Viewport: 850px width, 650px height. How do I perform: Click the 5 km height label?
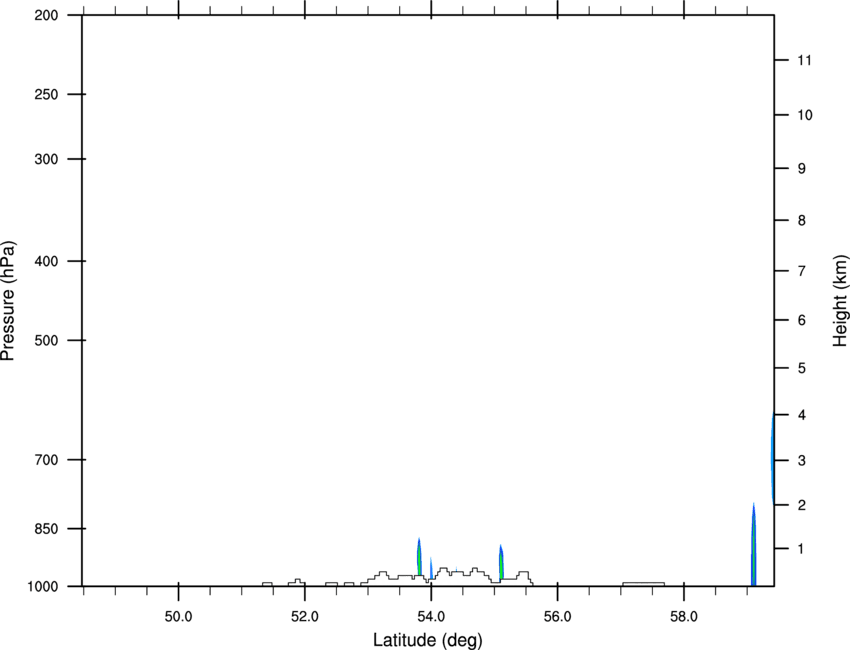(801, 368)
